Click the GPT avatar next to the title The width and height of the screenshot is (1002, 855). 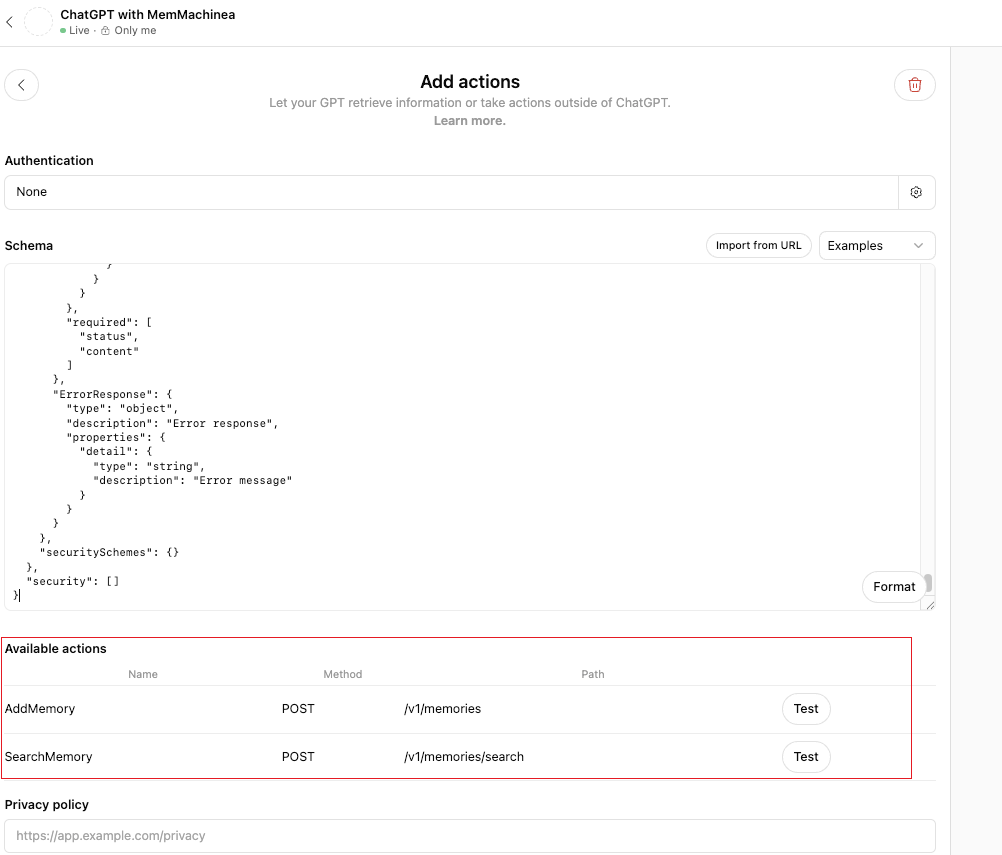pyautogui.click(x=37, y=21)
